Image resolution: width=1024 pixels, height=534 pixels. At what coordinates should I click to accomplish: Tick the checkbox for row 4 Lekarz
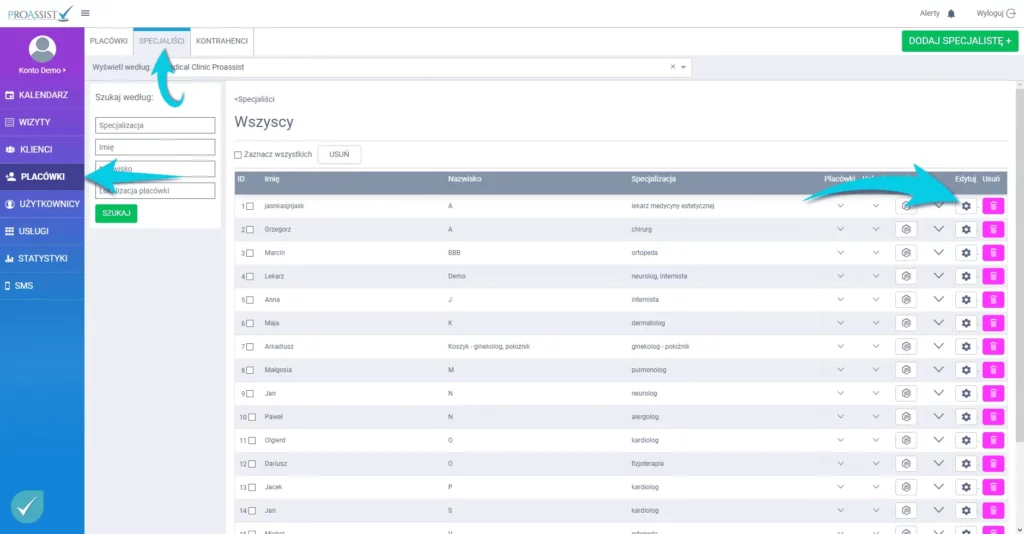pyautogui.click(x=250, y=276)
